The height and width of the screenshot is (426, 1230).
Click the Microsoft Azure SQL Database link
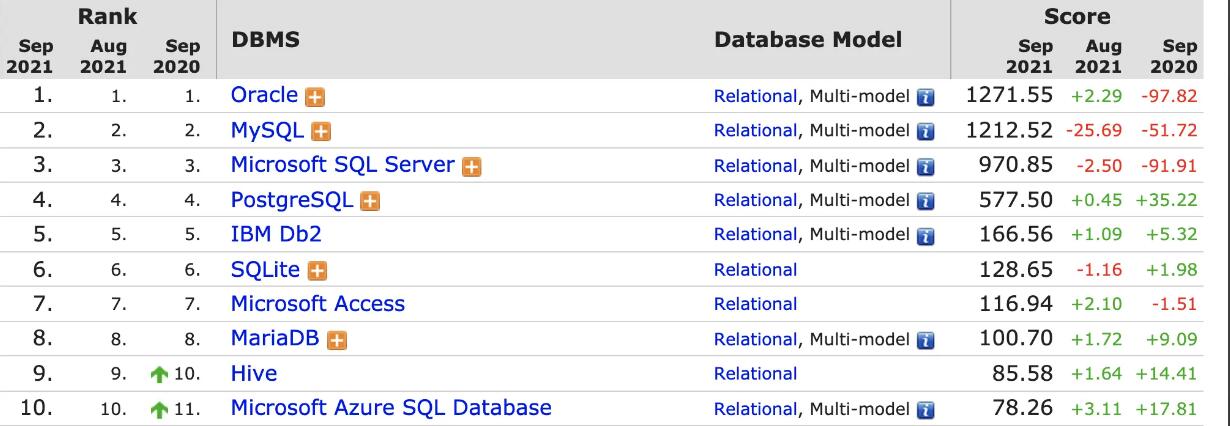click(x=391, y=408)
